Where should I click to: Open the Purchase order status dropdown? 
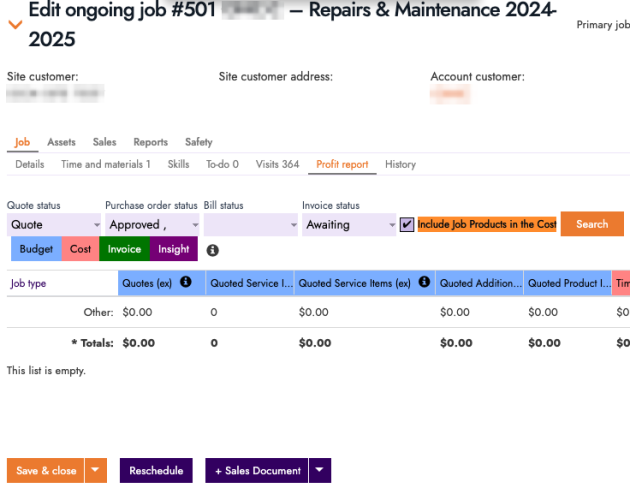click(x=152, y=225)
